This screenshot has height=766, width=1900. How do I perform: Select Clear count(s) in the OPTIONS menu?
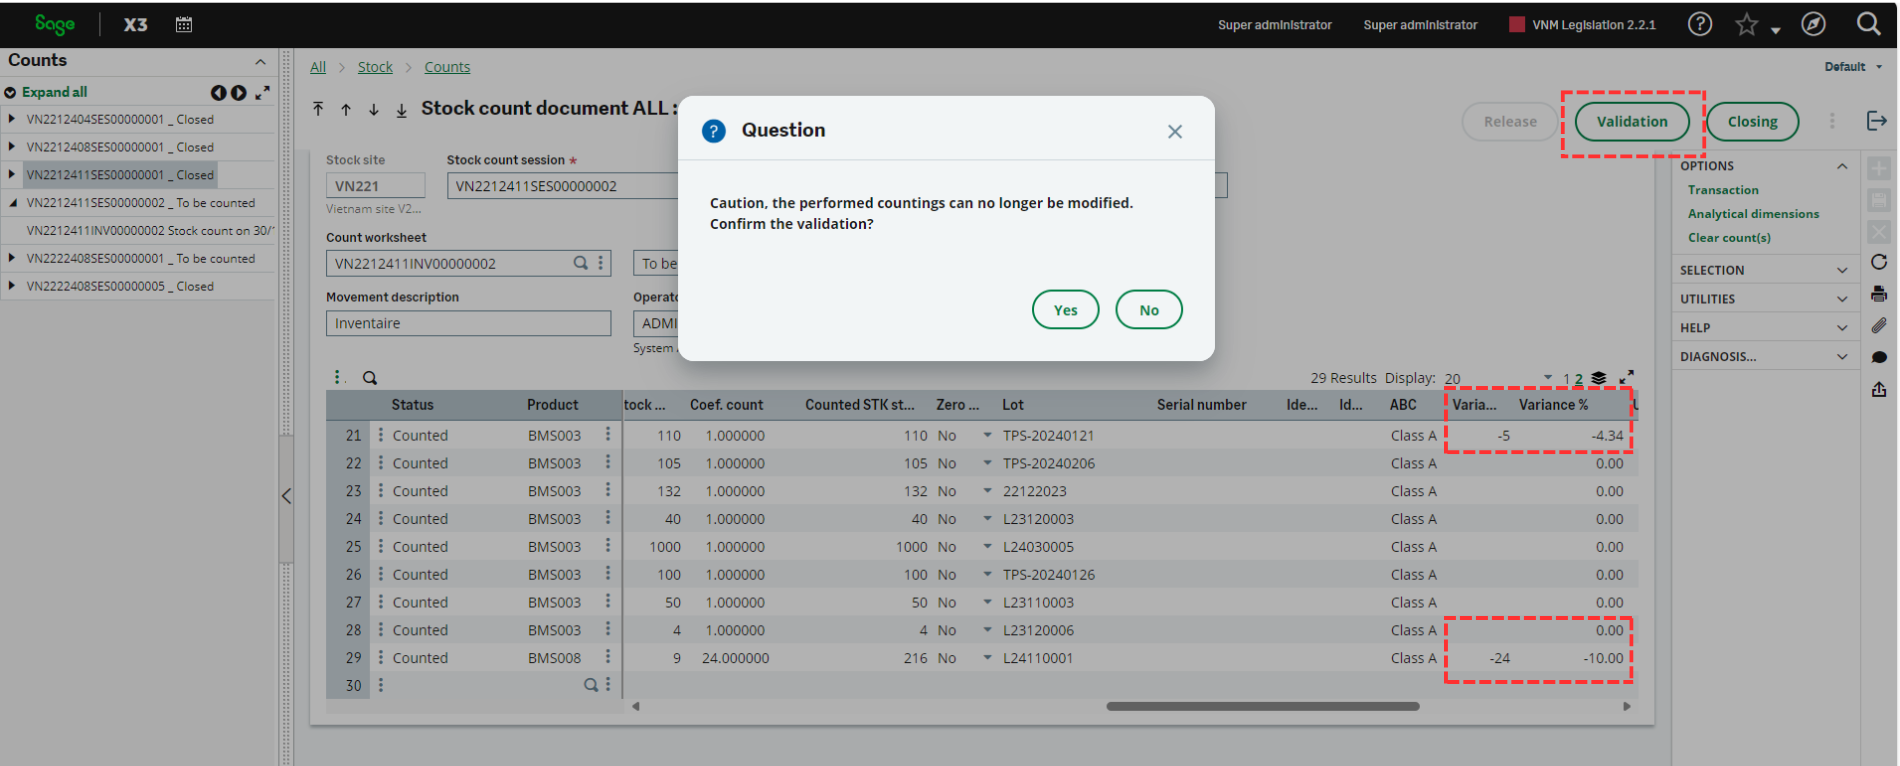(1729, 238)
